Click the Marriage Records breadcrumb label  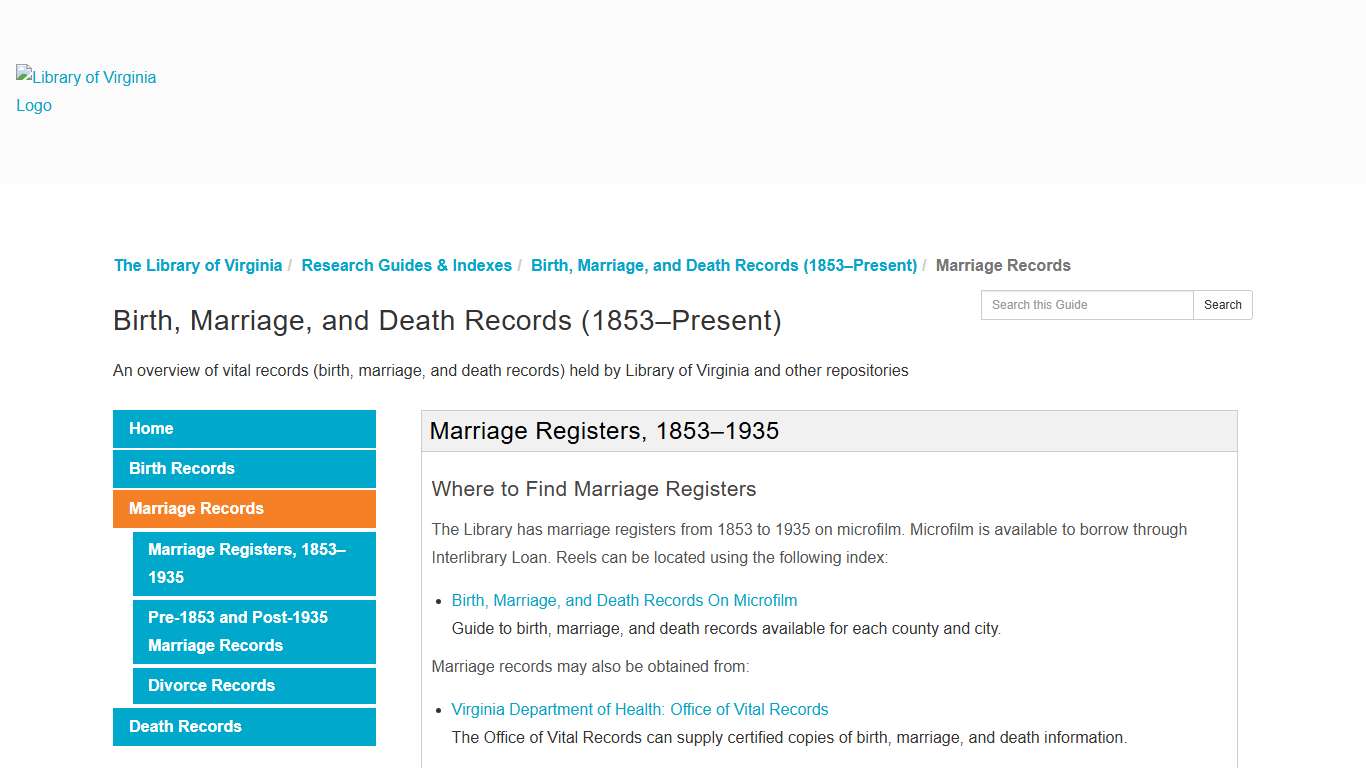coord(1003,265)
